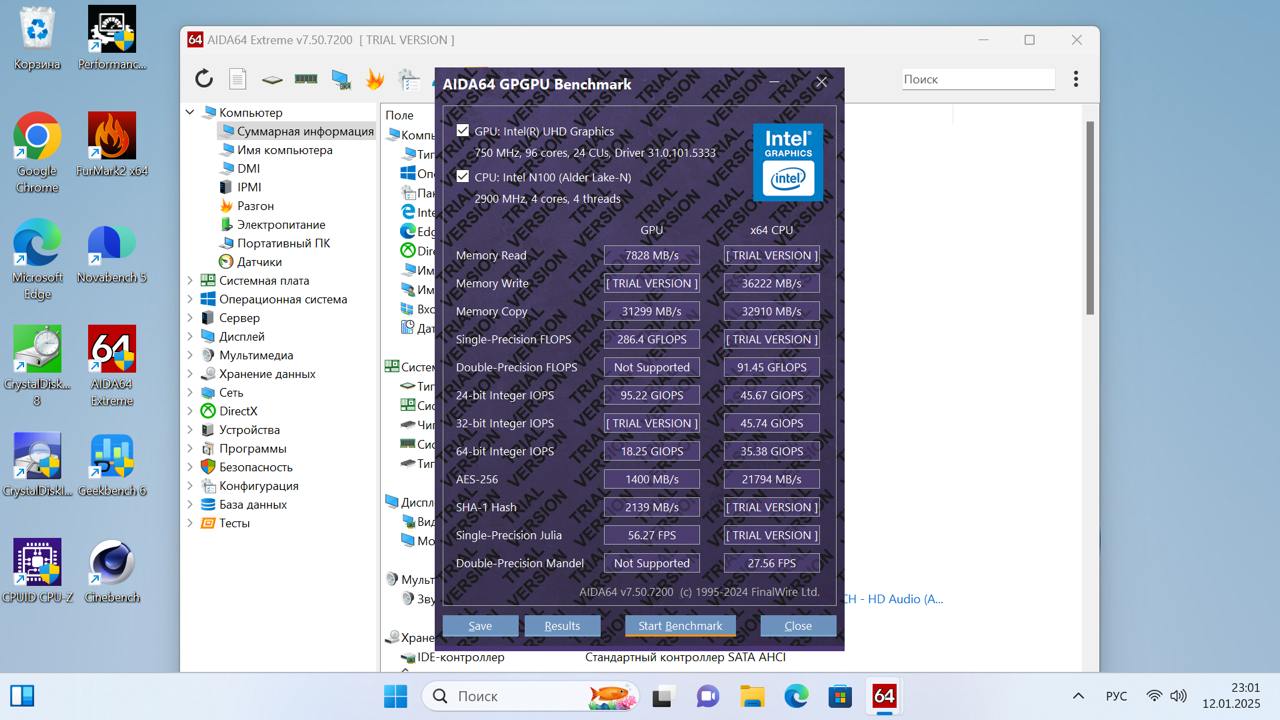The height and width of the screenshot is (720, 1280).
Task: Click Start Benchmark button
Action: (680, 626)
